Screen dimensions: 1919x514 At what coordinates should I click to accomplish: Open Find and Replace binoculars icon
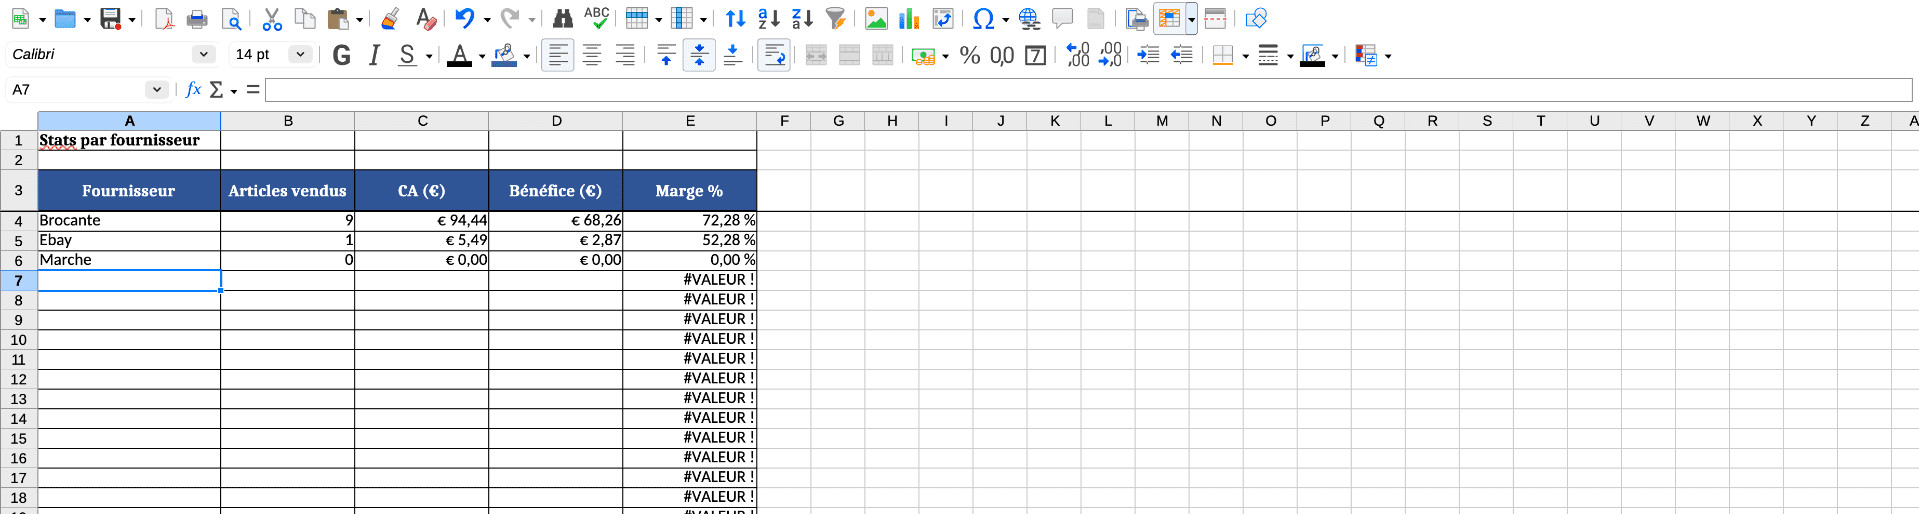tap(563, 18)
